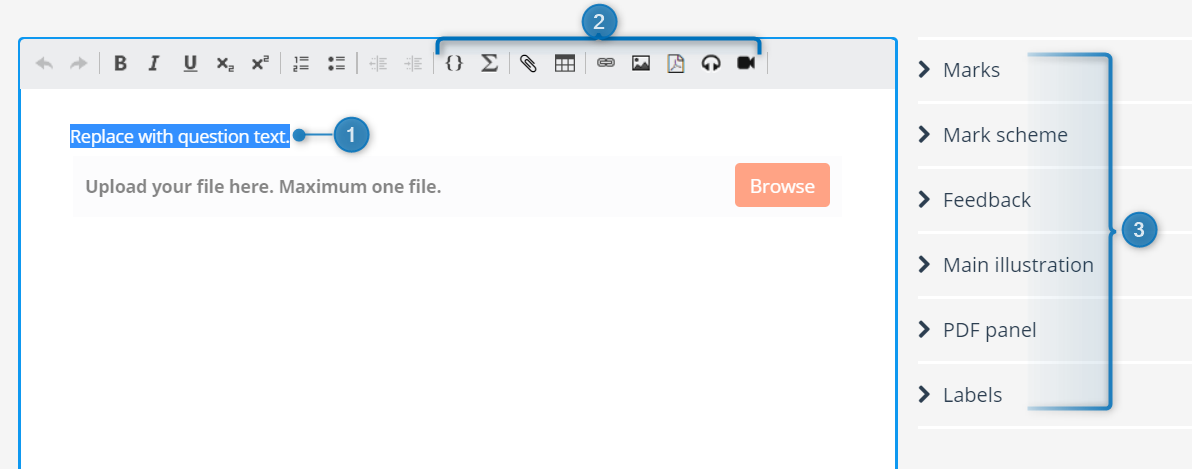Viewport: 1192px width, 469px height.
Task: Apply subscript formatting
Action: (x=225, y=65)
